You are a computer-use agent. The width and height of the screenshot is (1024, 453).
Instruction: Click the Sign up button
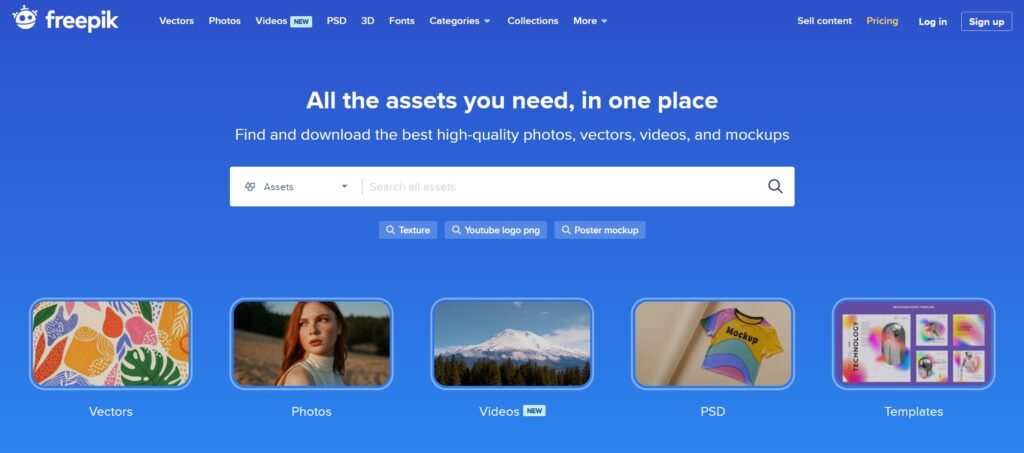click(x=986, y=22)
